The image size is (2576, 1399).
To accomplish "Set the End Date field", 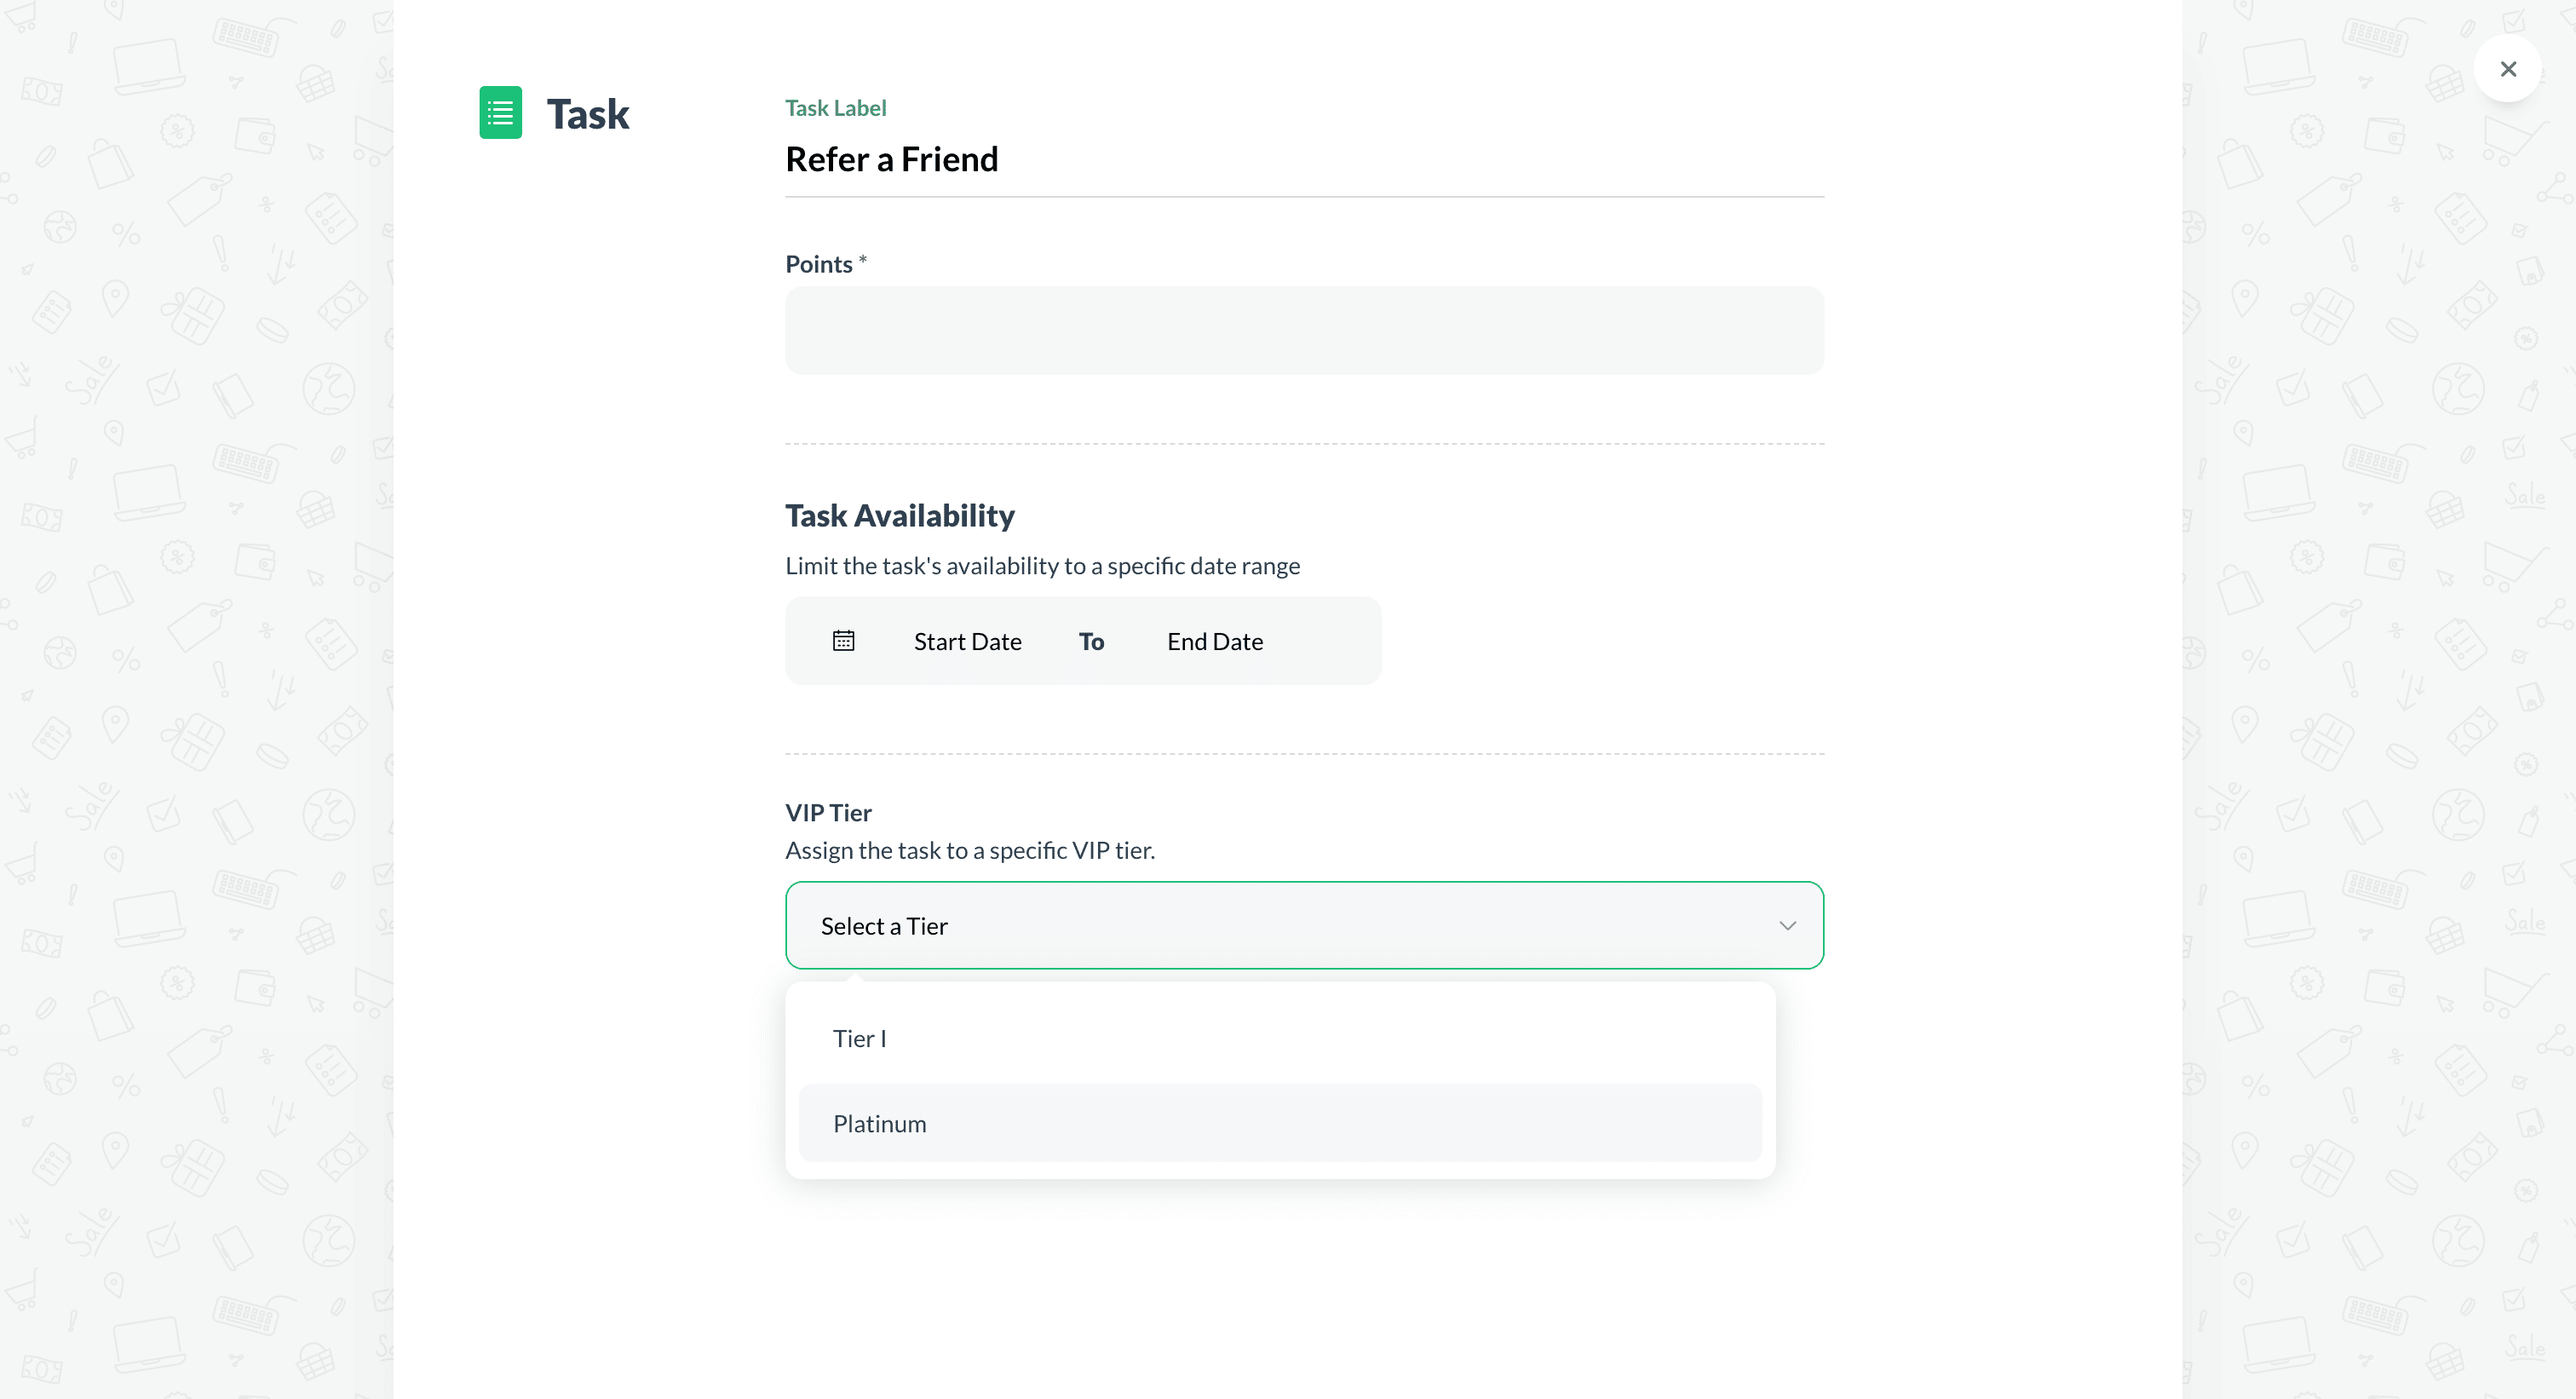I will [x=1214, y=642].
